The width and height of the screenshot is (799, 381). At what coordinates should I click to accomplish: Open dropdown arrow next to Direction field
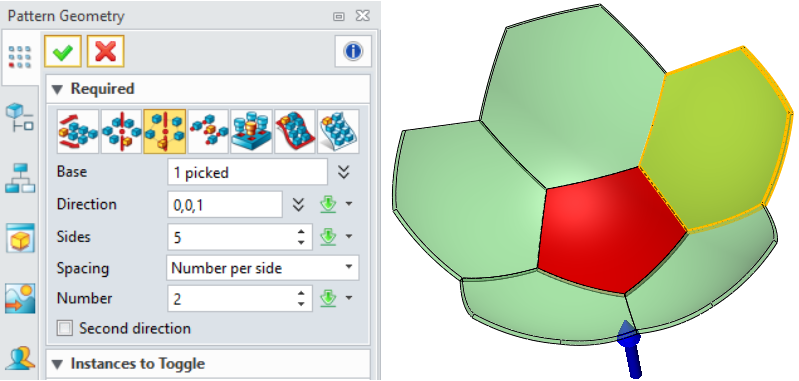click(x=349, y=204)
